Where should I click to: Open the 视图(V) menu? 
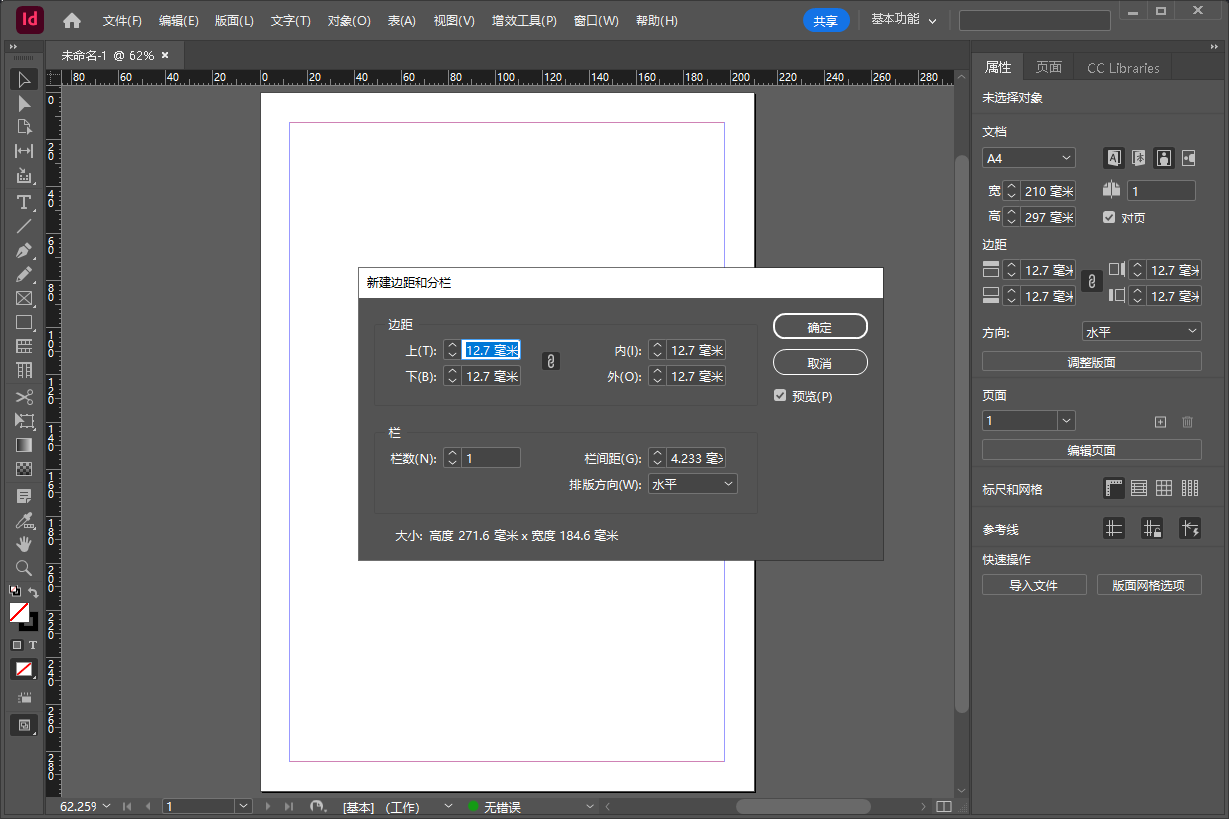pos(454,20)
